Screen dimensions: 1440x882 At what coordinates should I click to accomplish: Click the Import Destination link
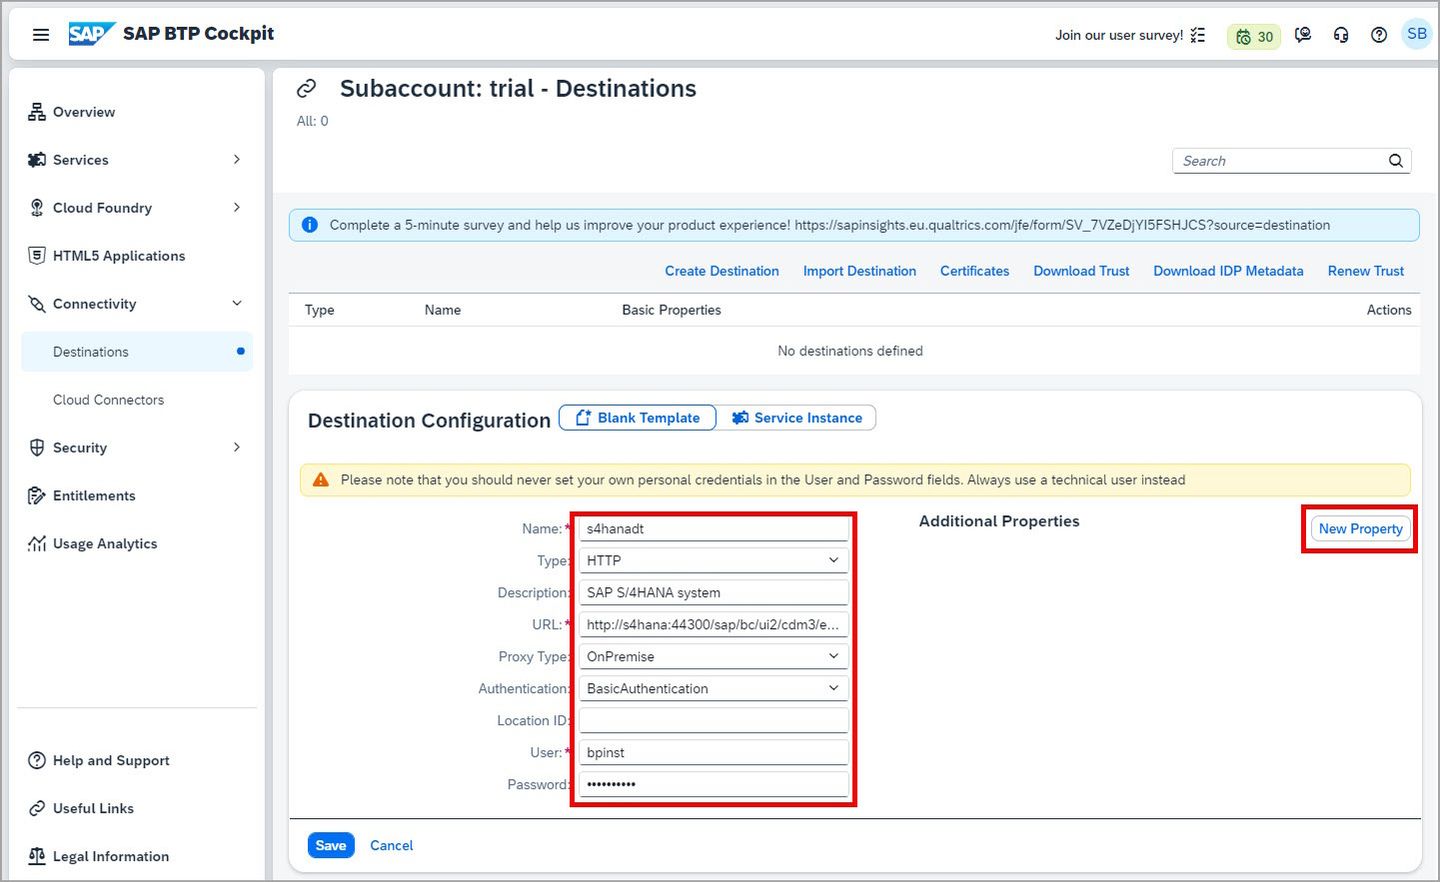860,271
